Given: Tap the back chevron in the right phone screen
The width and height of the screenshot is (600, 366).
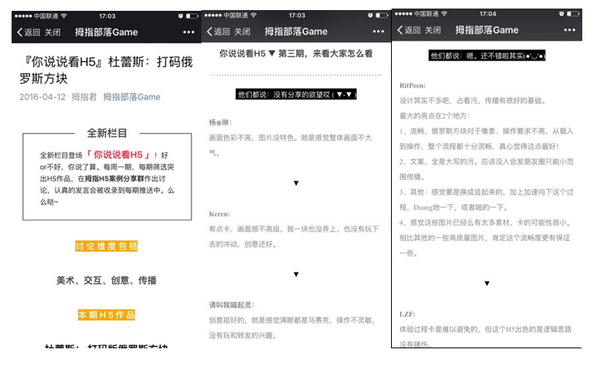Looking at the screenshot, I should click(400, 30).
